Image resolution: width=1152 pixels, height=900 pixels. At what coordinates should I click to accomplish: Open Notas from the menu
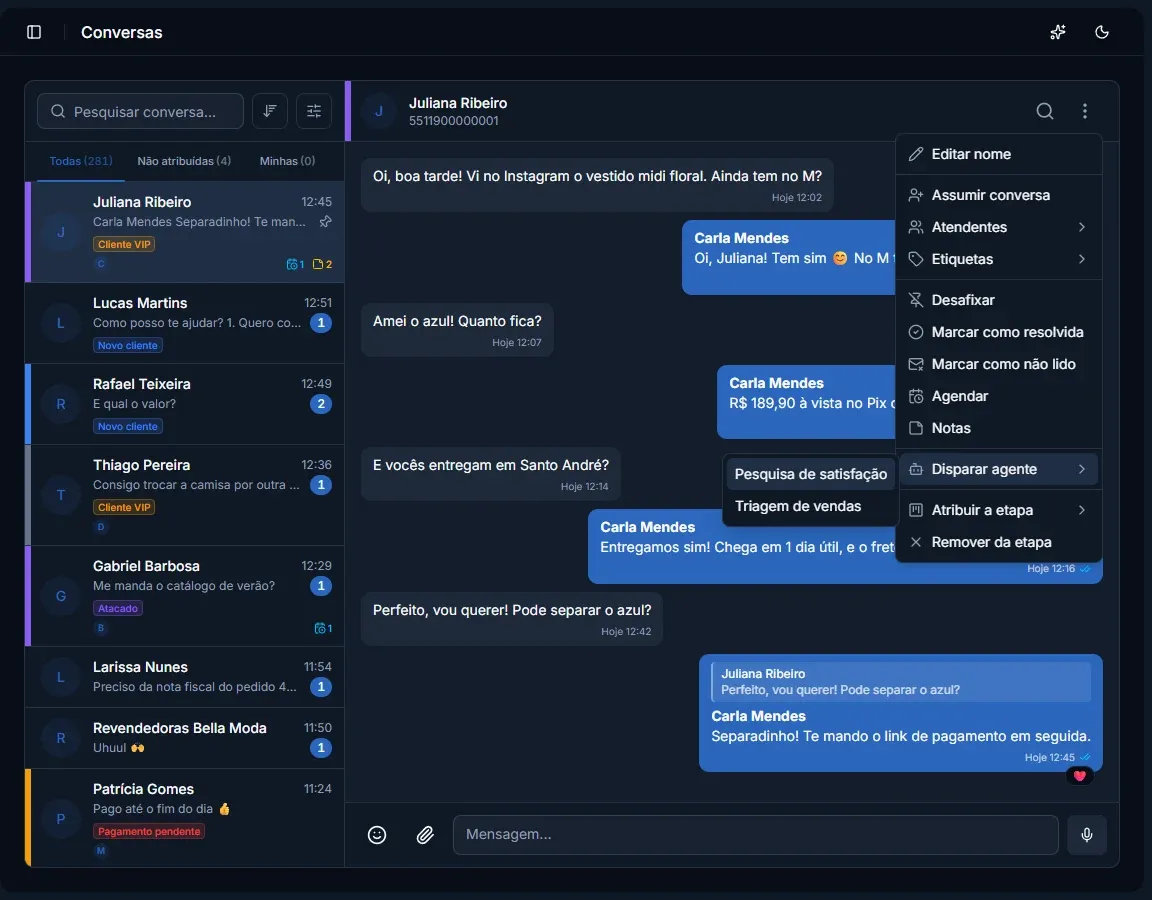pos(998,428)
